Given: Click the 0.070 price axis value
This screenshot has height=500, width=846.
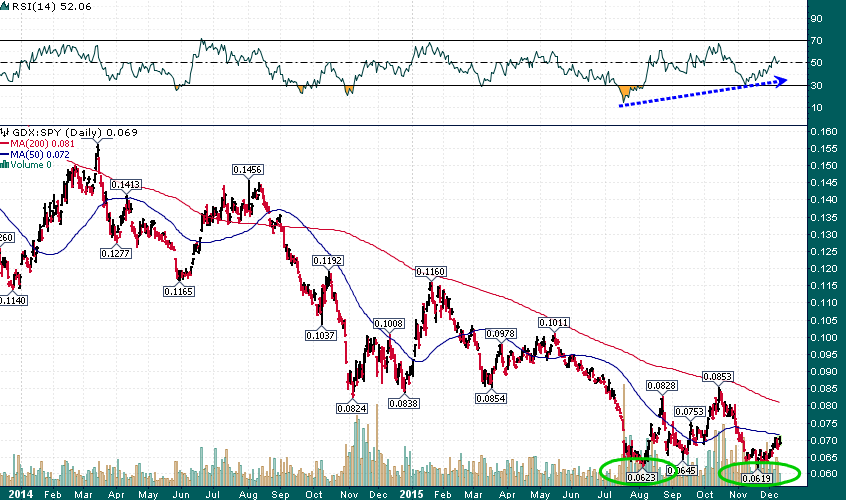Looking at the screenshot, I should point(824,441).
